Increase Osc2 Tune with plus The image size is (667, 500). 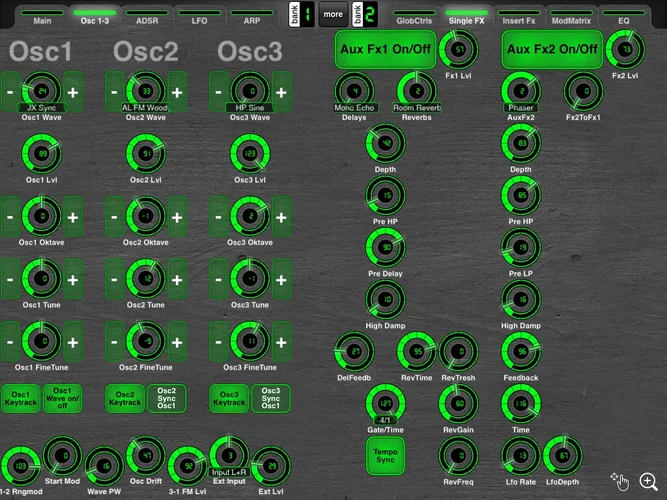tap(177, 280)
